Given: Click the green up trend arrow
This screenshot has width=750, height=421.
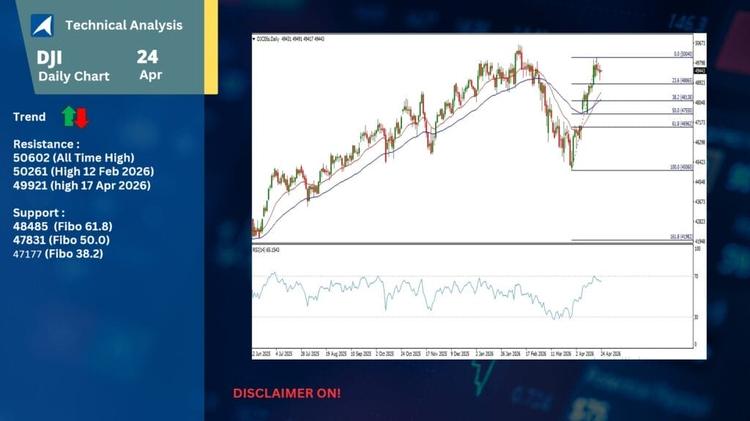Looking at the screenshot, I should click(x=69, y=117).
